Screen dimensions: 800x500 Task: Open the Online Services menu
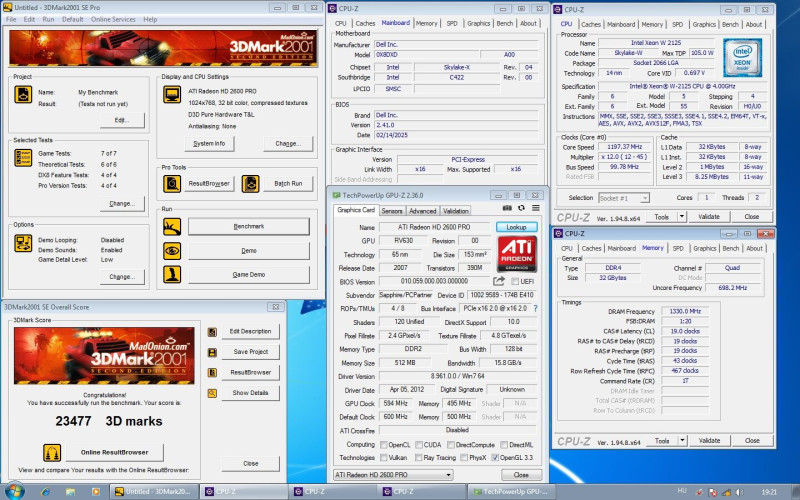click(112, 19)
